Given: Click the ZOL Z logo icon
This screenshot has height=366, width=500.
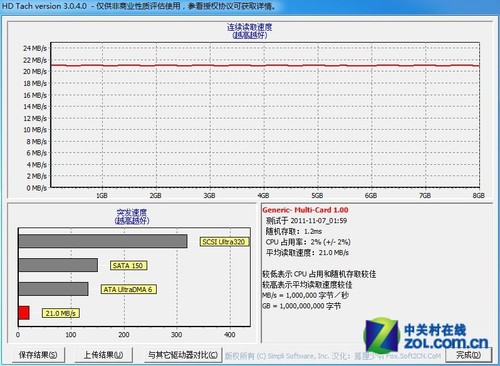Looking at the screenshot, I should coord(382,335).
